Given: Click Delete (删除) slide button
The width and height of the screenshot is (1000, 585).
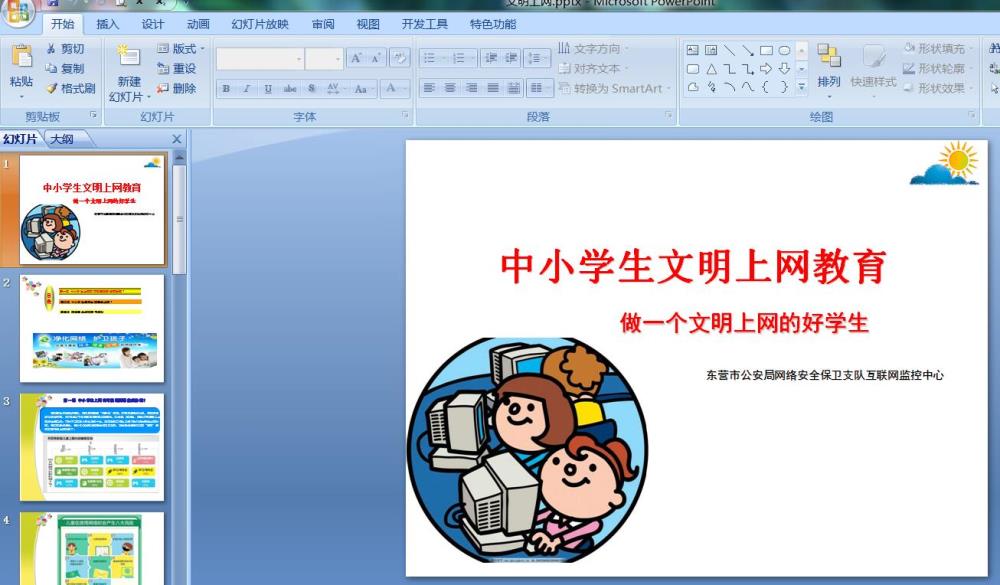Looking at the screenshot, I should coord(177,88).
